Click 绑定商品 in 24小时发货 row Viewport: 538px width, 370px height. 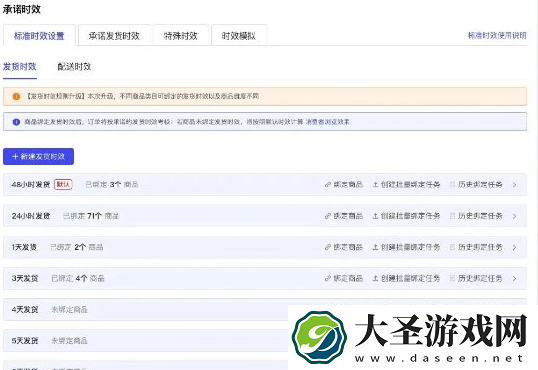344,216
